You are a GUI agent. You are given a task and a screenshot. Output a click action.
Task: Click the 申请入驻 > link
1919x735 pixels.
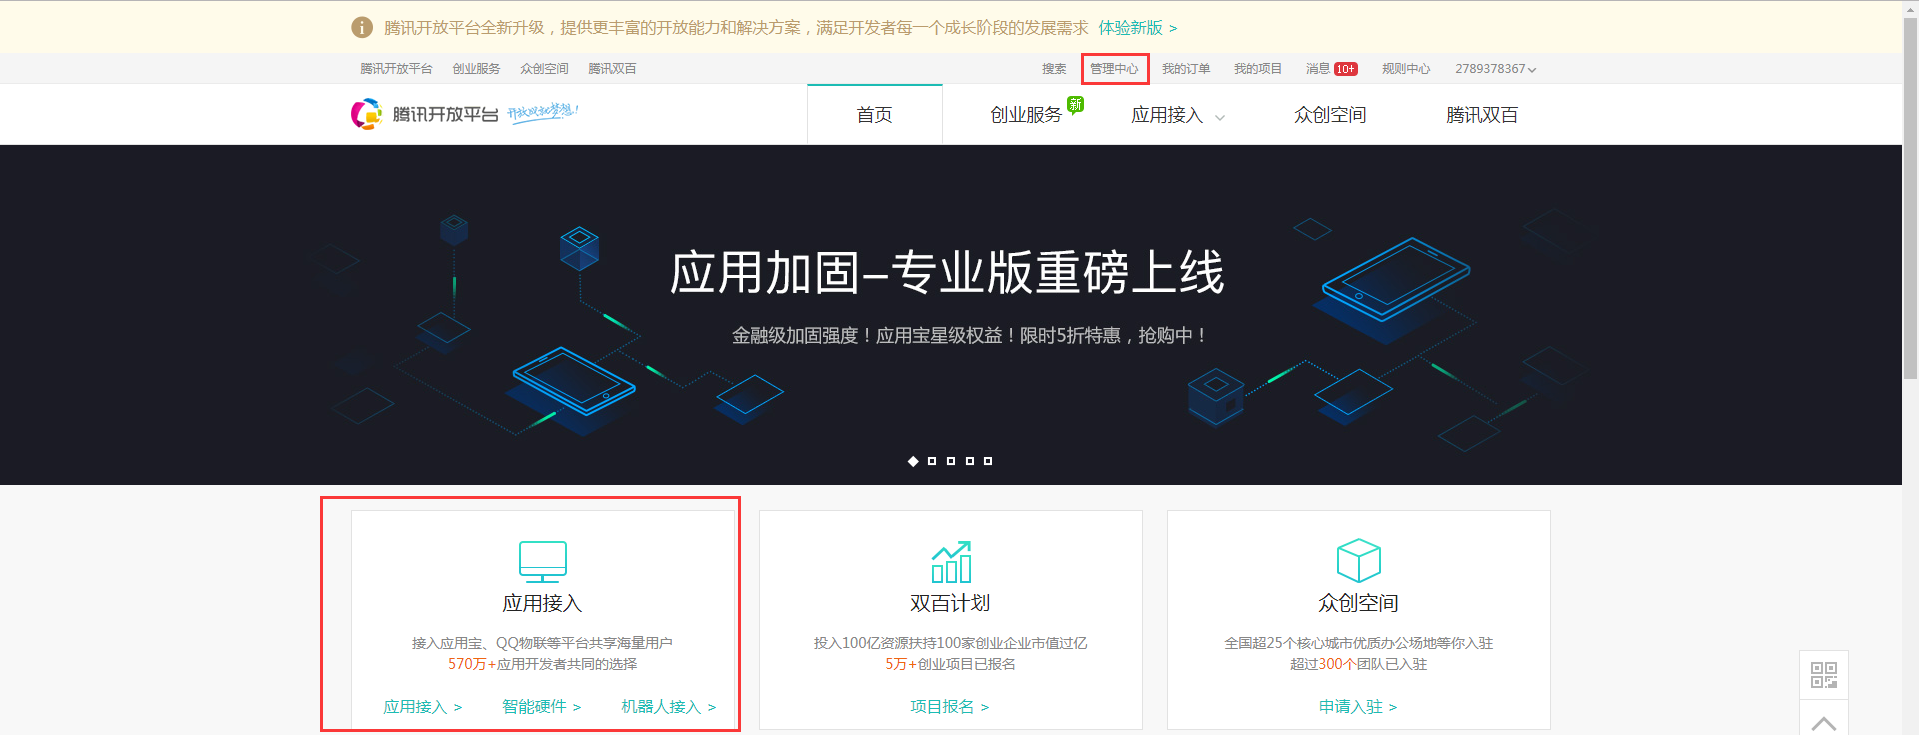point(1358,707)
